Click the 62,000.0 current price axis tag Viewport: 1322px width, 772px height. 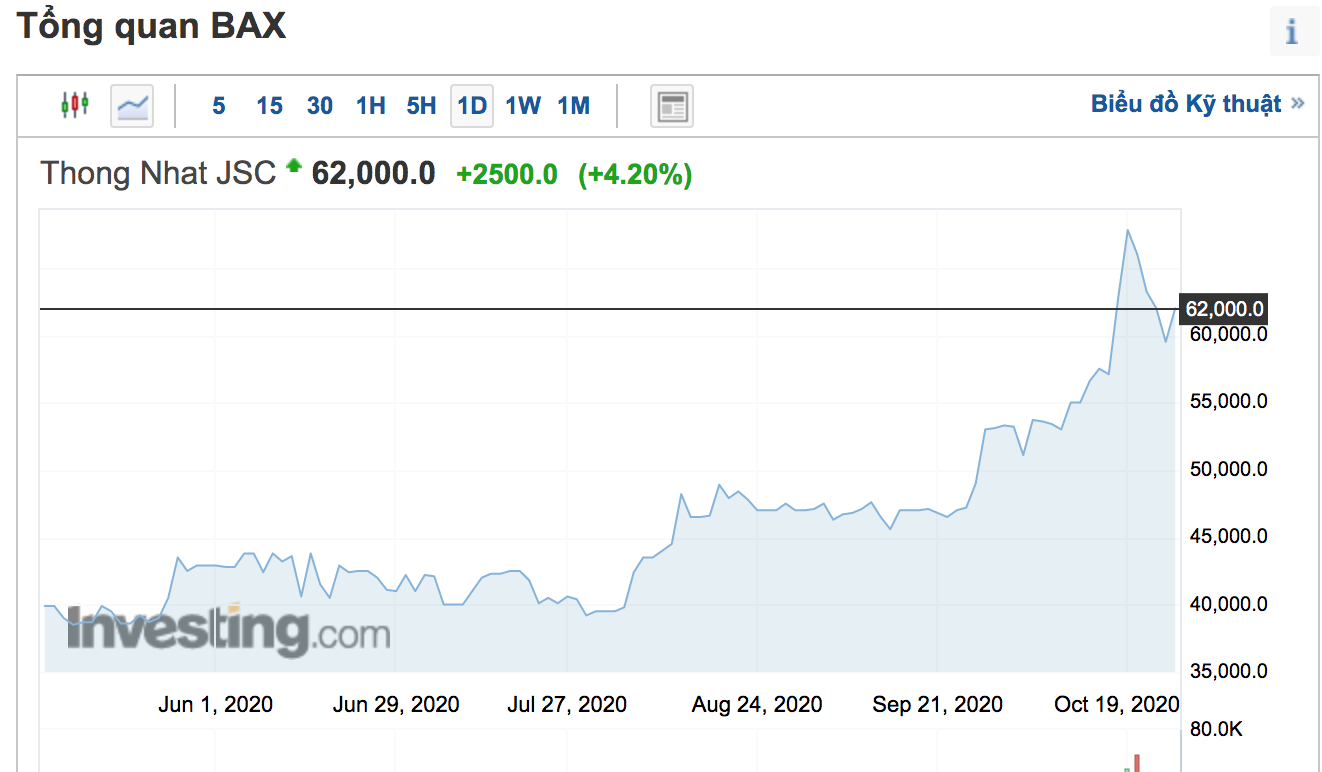click(x=1224, y=309)
